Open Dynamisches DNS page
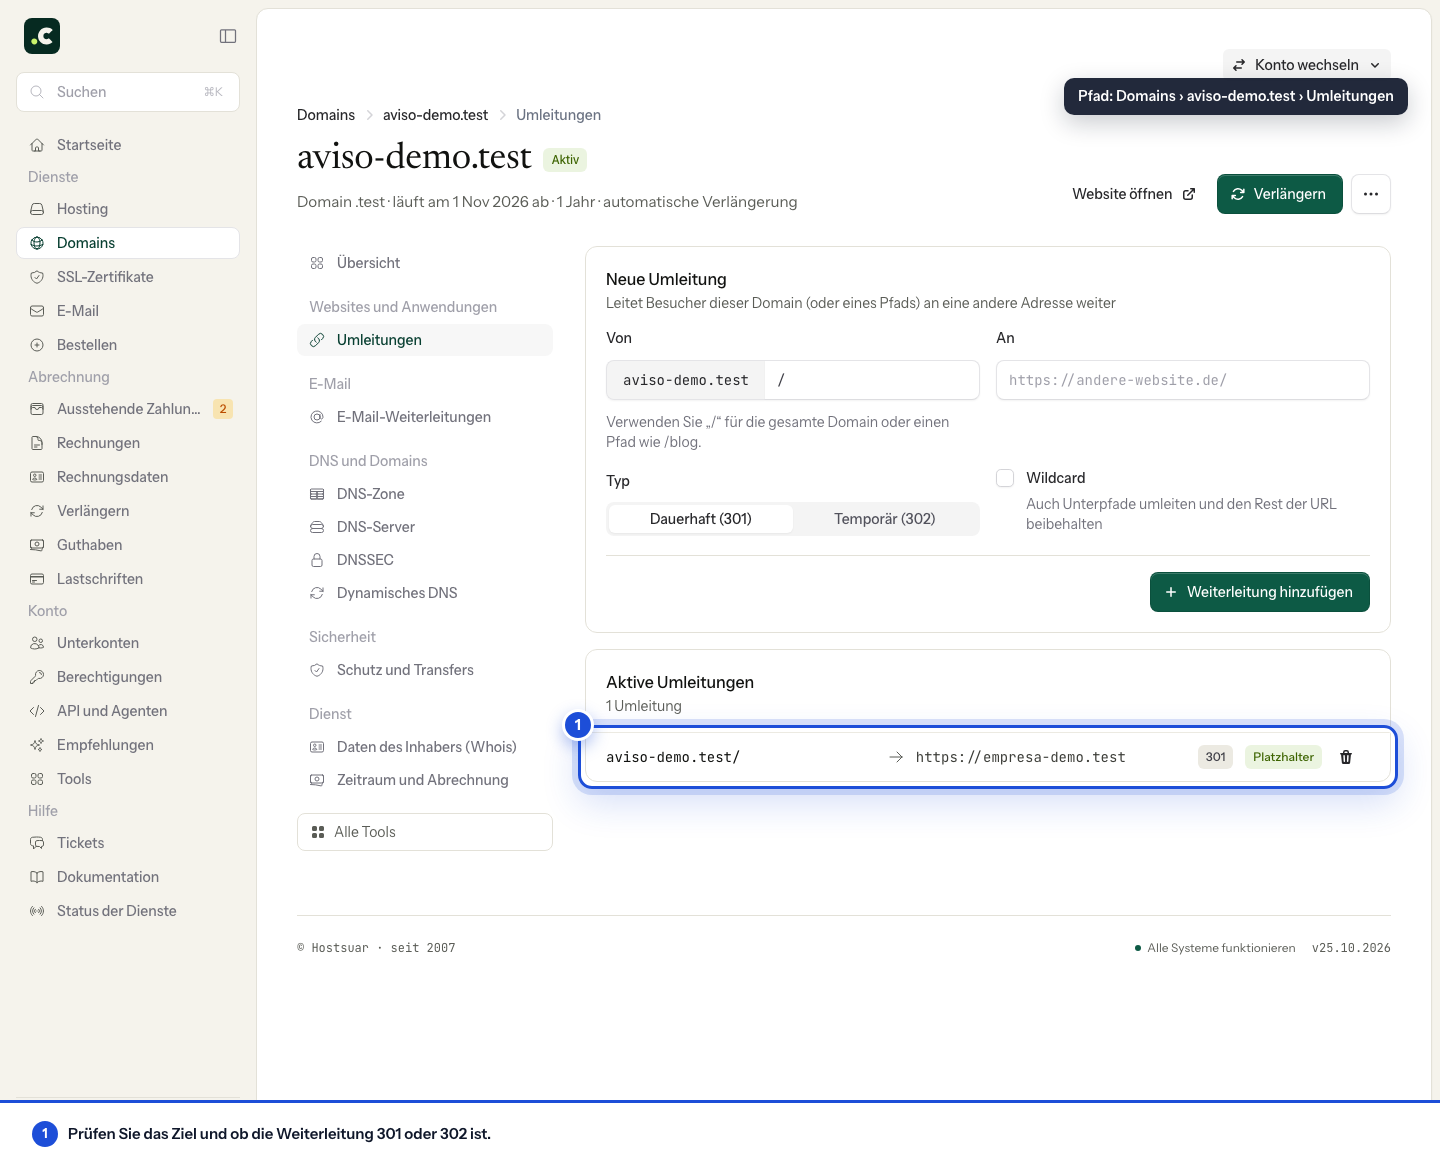This screenshot has height=1164, width=1440. coord(425,593)
